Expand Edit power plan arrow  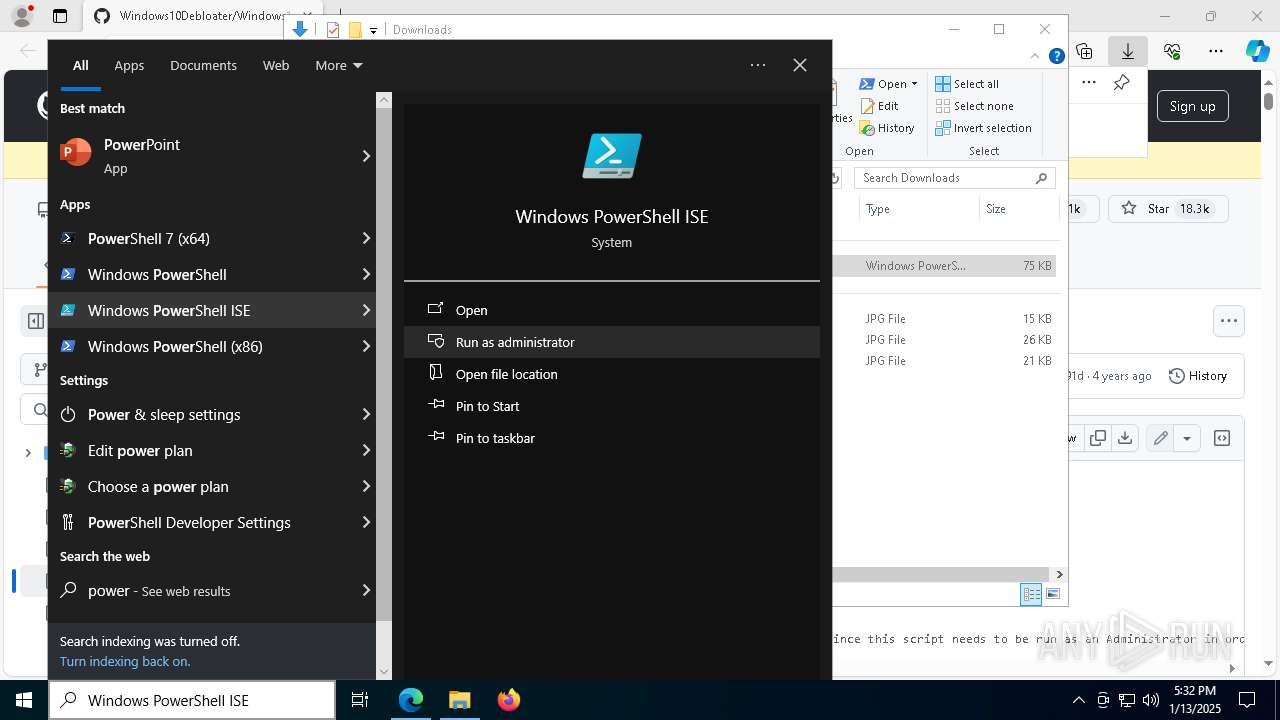(x=366, y=450)
